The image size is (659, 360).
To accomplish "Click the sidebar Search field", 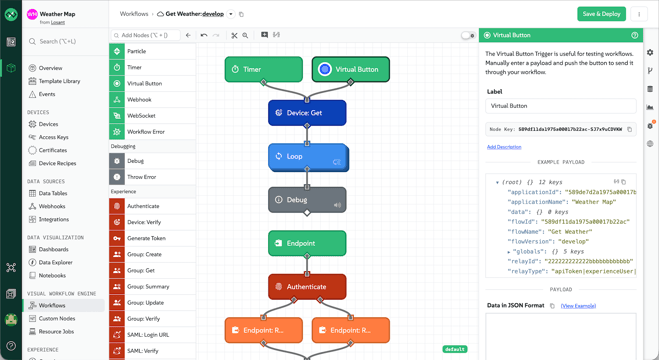I will (65, 41).
